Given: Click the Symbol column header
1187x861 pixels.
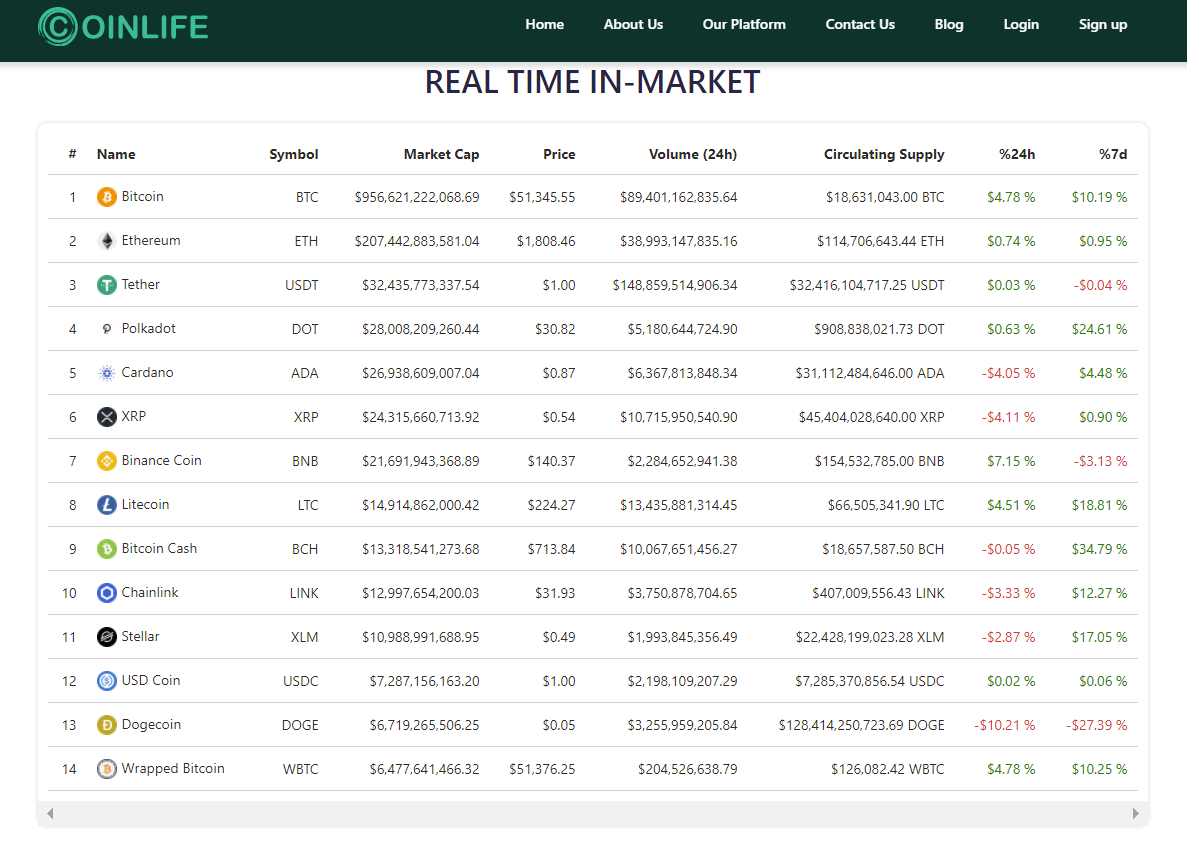Looking at the screenshot, I should (294, 154).
